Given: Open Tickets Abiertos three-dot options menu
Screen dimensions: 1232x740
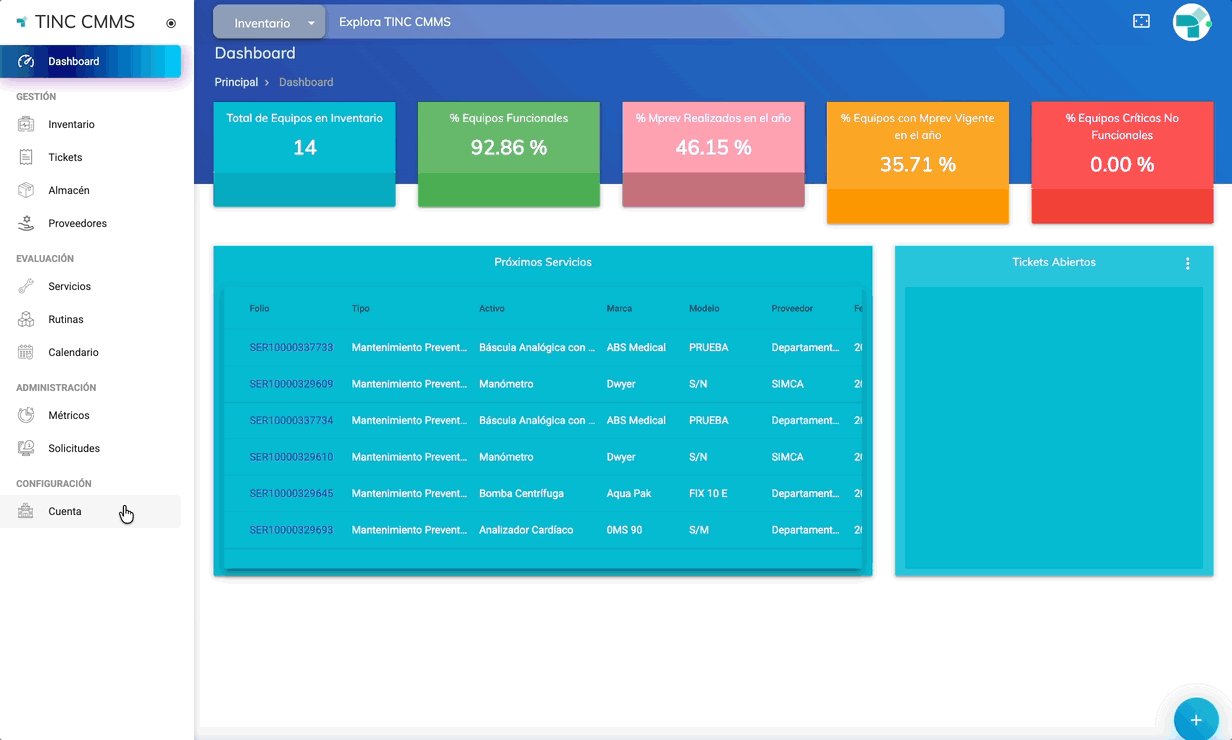Looking at the screenshot, I should pos(1187,264).
